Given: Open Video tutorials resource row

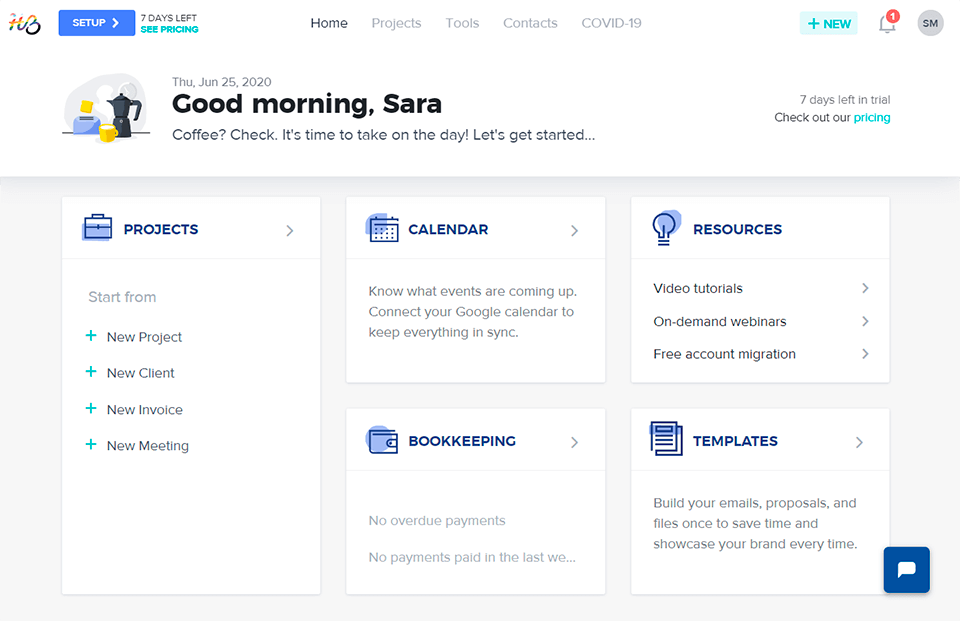Looking at the screenshot, I should [x=760, y=288].
